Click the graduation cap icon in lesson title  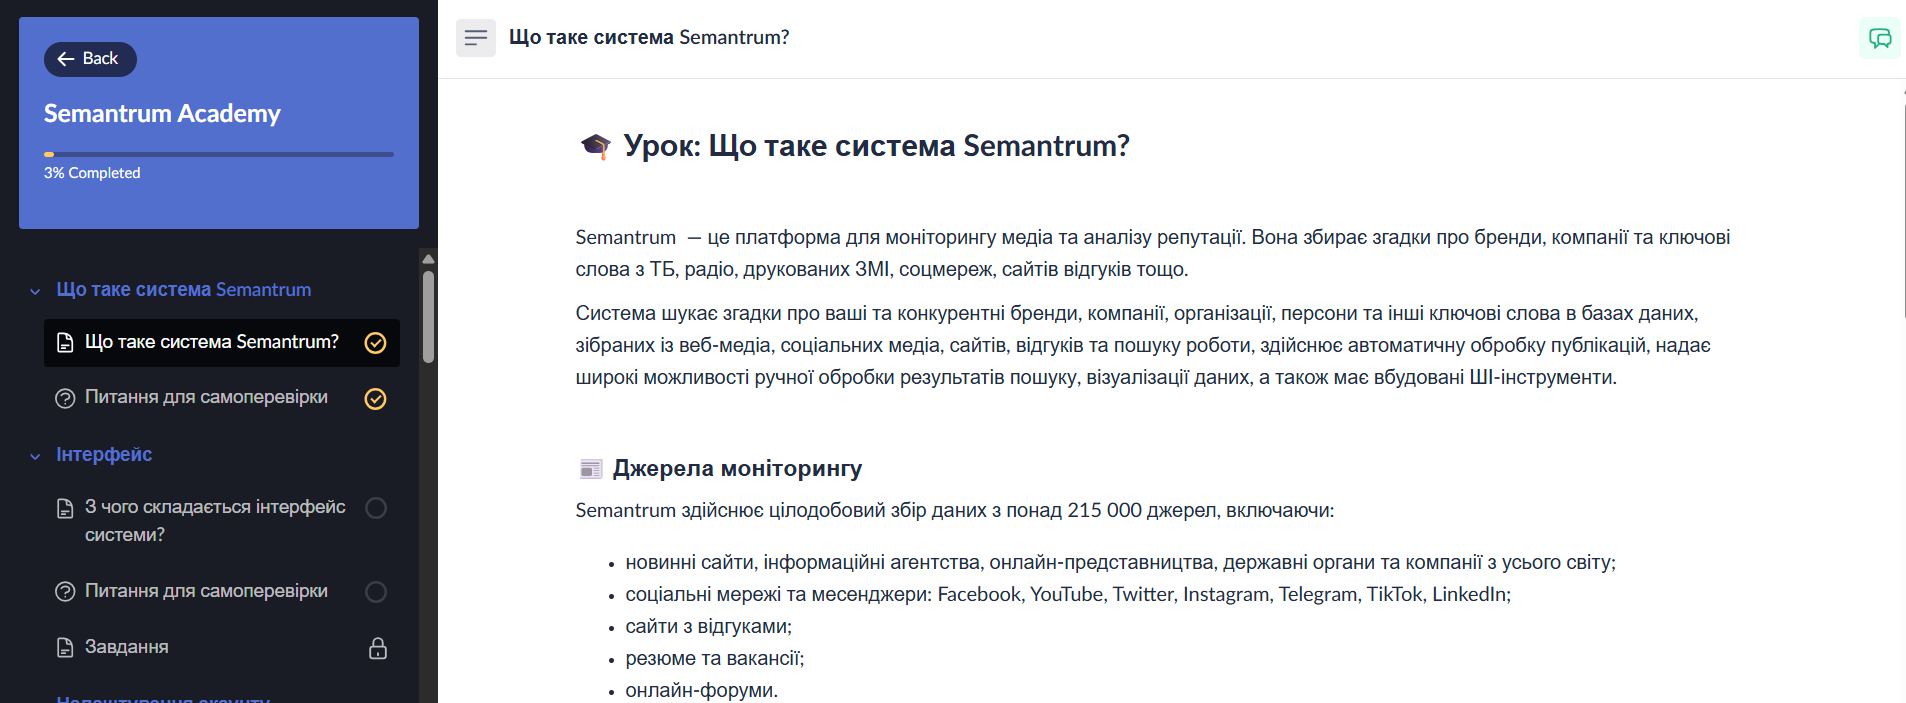click(x=596, y=146)
